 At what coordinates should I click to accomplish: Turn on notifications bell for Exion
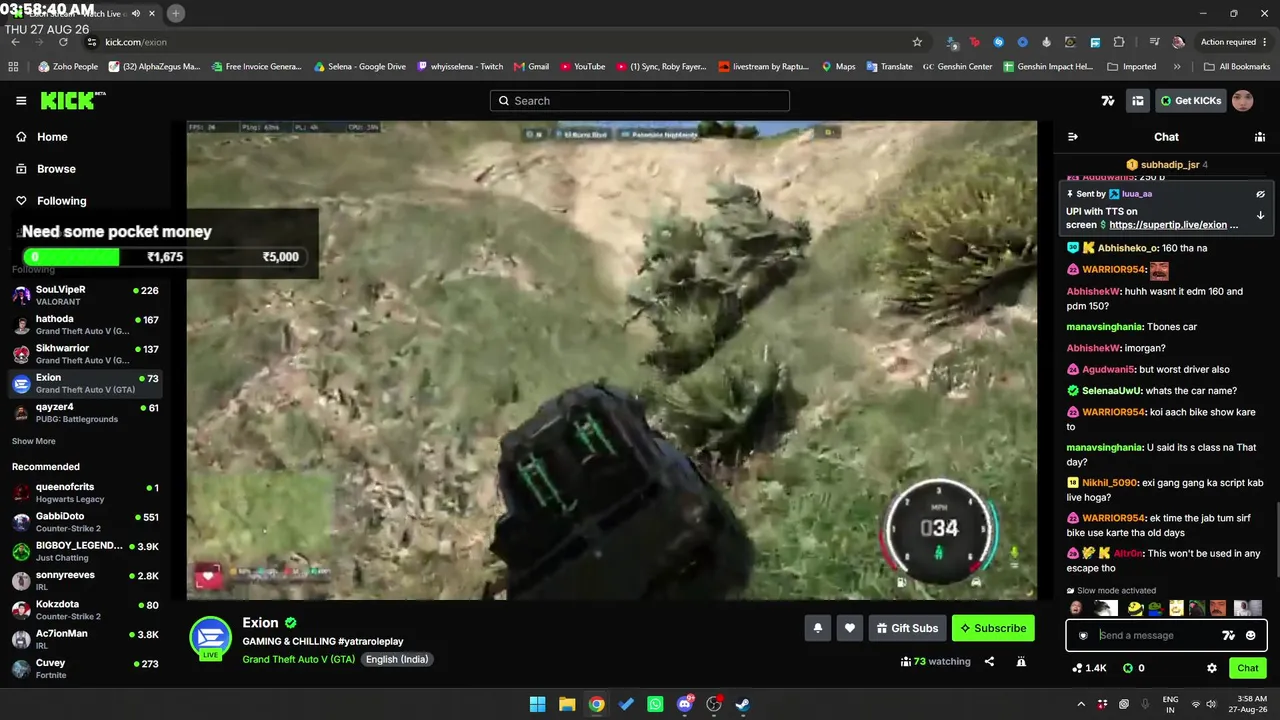818,628
